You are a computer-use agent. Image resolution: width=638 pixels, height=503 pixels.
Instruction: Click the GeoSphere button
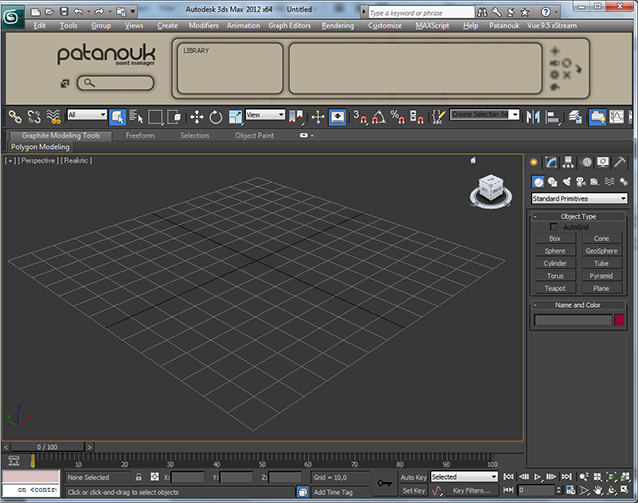tap(601, 251)
